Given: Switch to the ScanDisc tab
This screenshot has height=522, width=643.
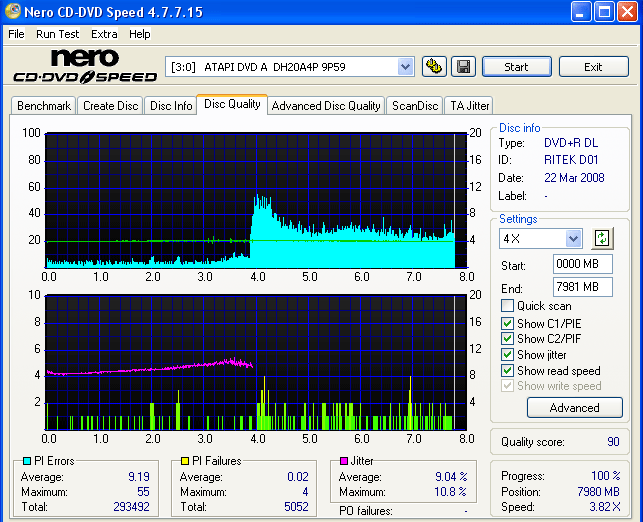Looking at the screenshot, I should [x=415, y=106].
